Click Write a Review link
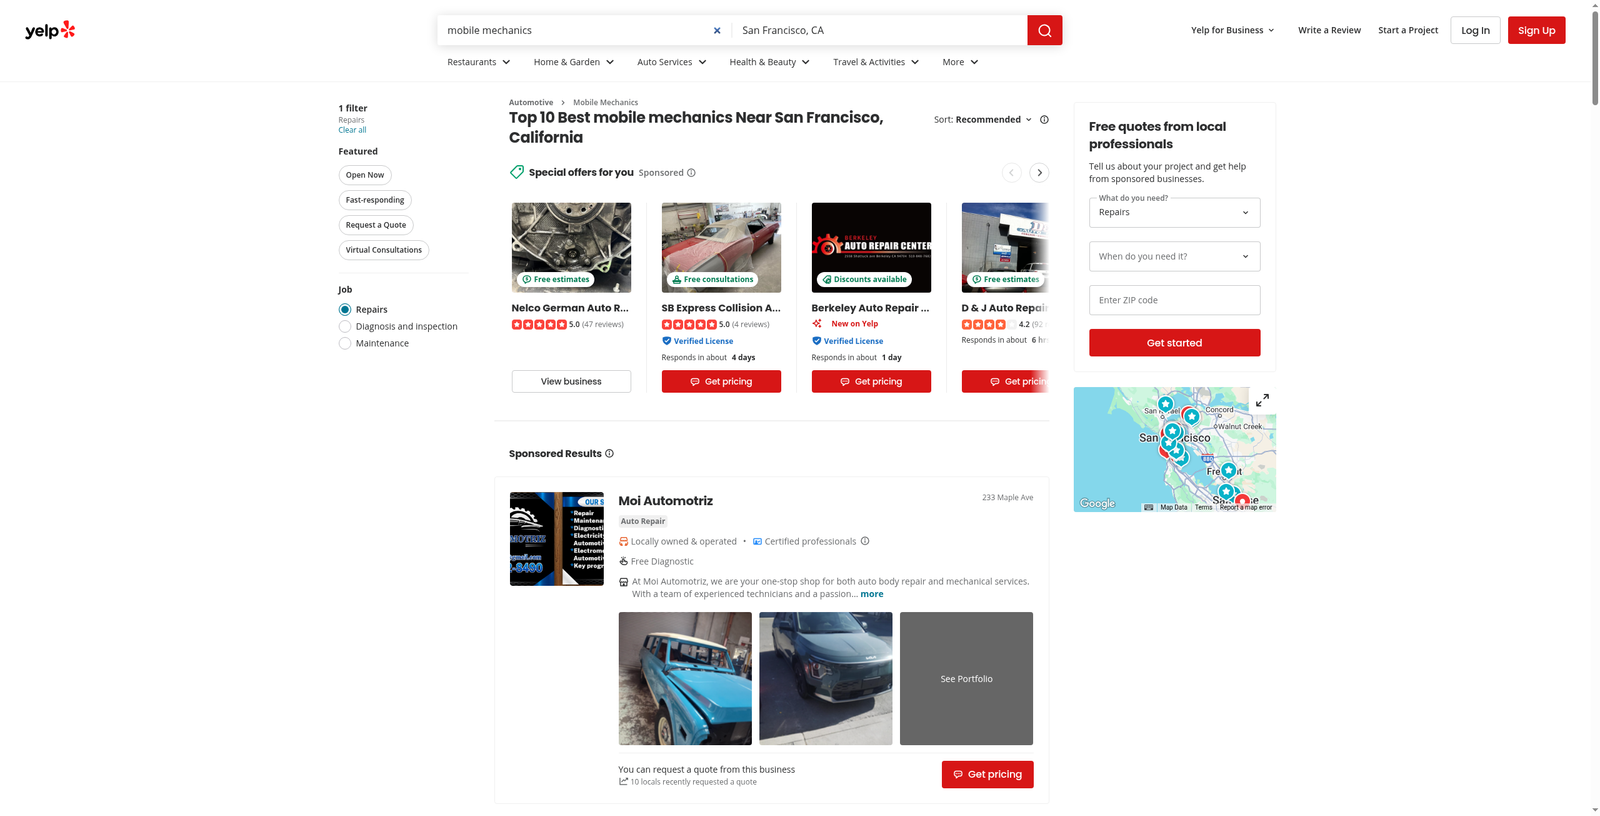This screenshot has height=816, width=1600. pos(1329,30)
